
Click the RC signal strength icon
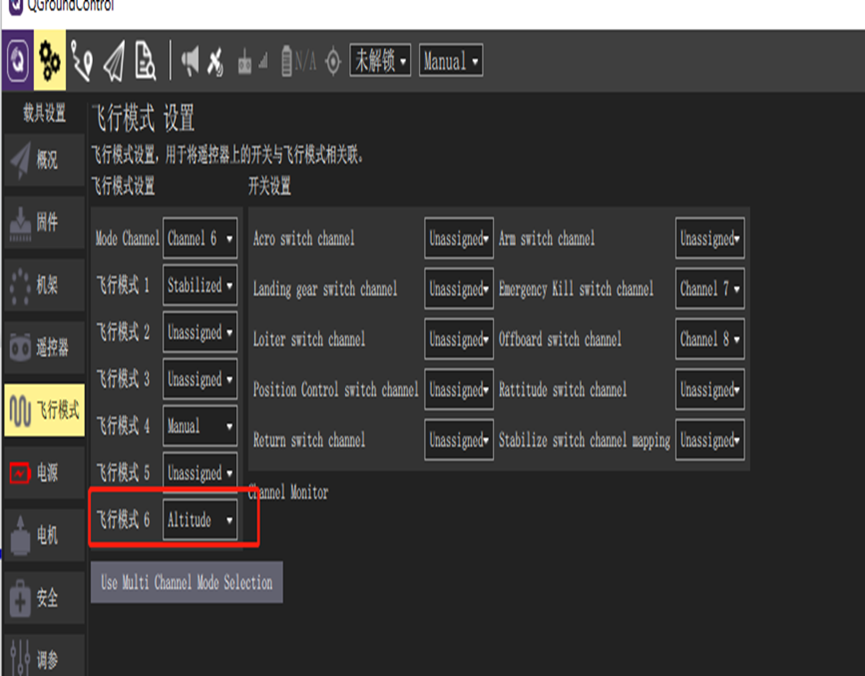[x=251, y=61]
